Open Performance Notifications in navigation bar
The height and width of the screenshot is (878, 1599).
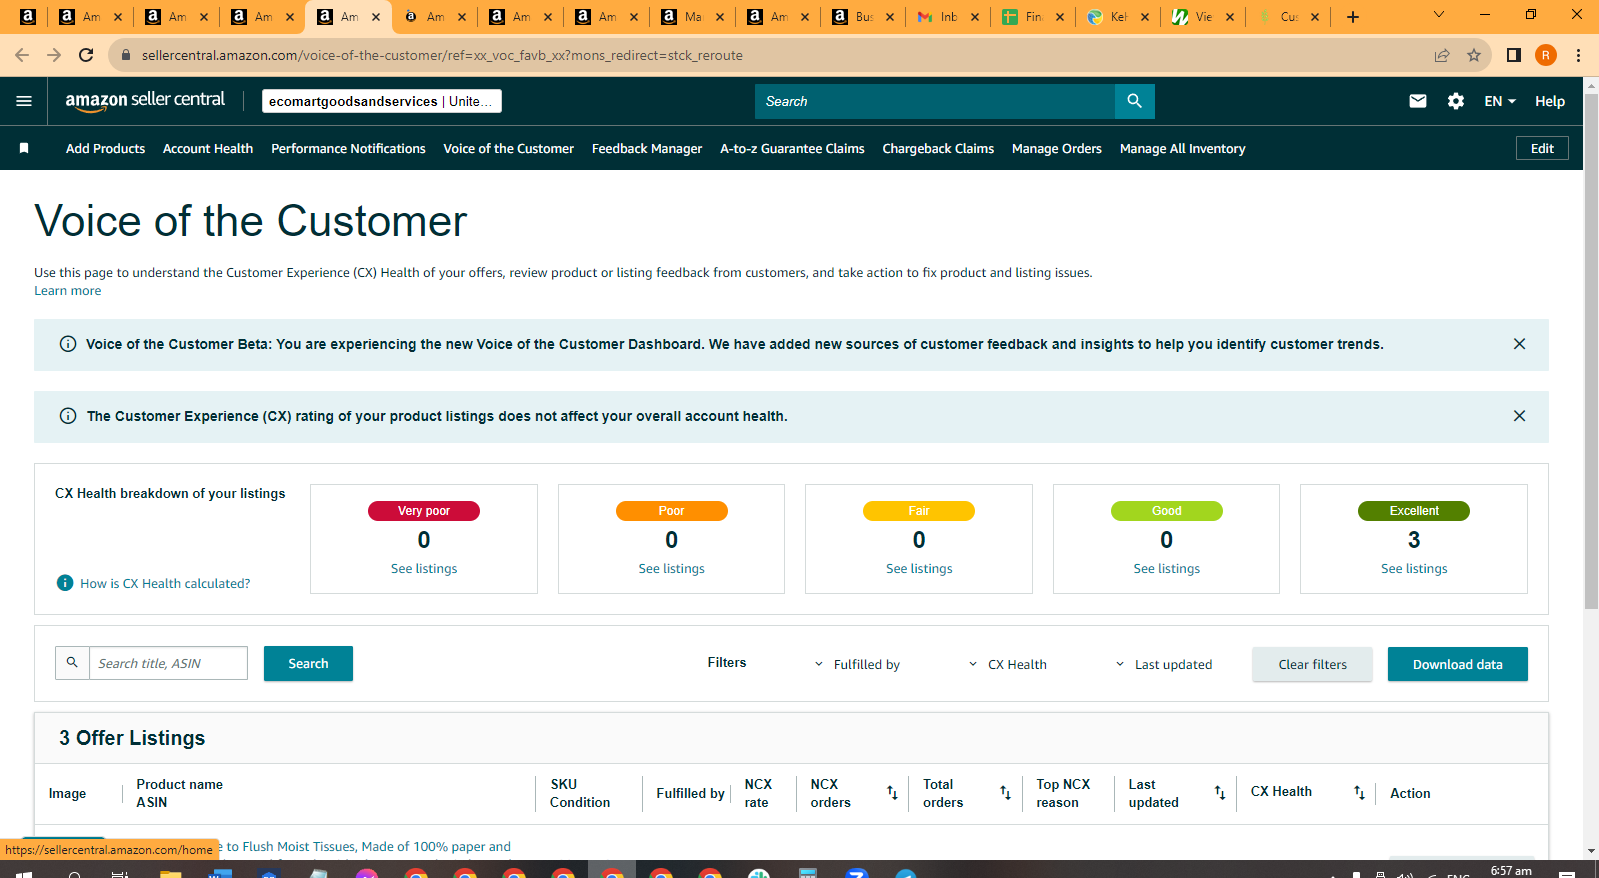pyautogui.click(x=348, y=148)
